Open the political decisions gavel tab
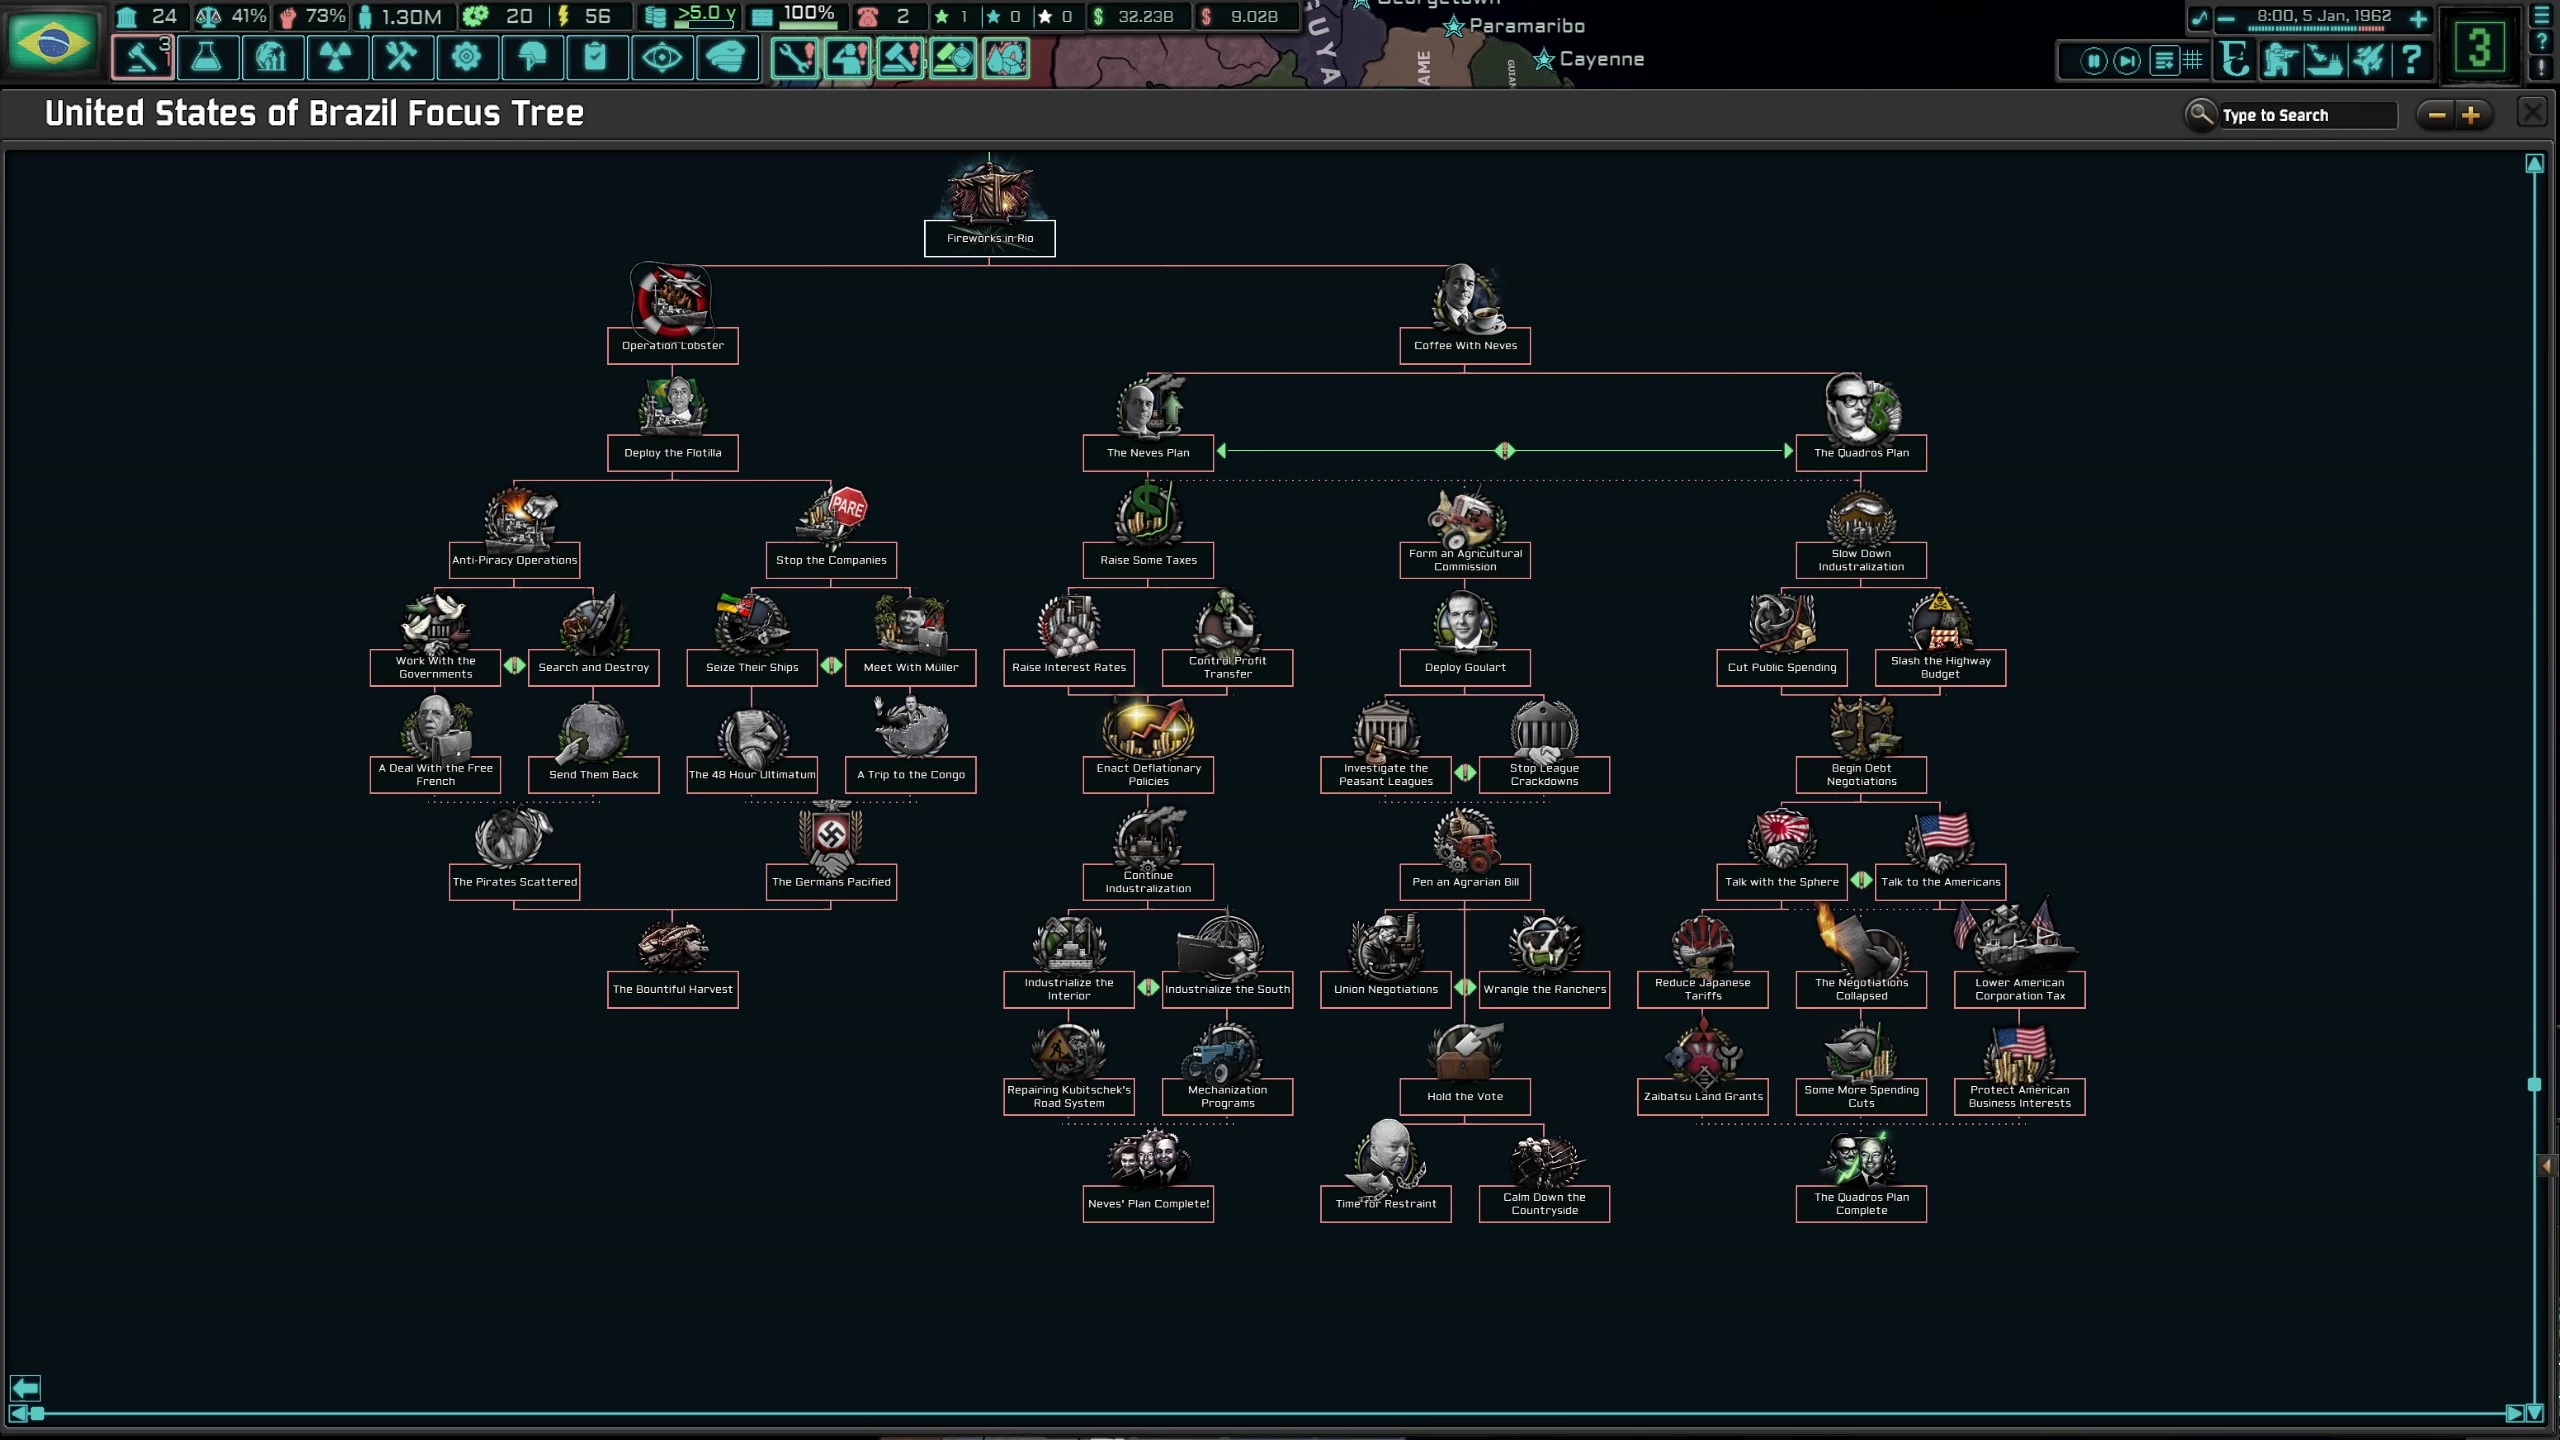The image size is (2560, 1440). (x=142, y=57)
